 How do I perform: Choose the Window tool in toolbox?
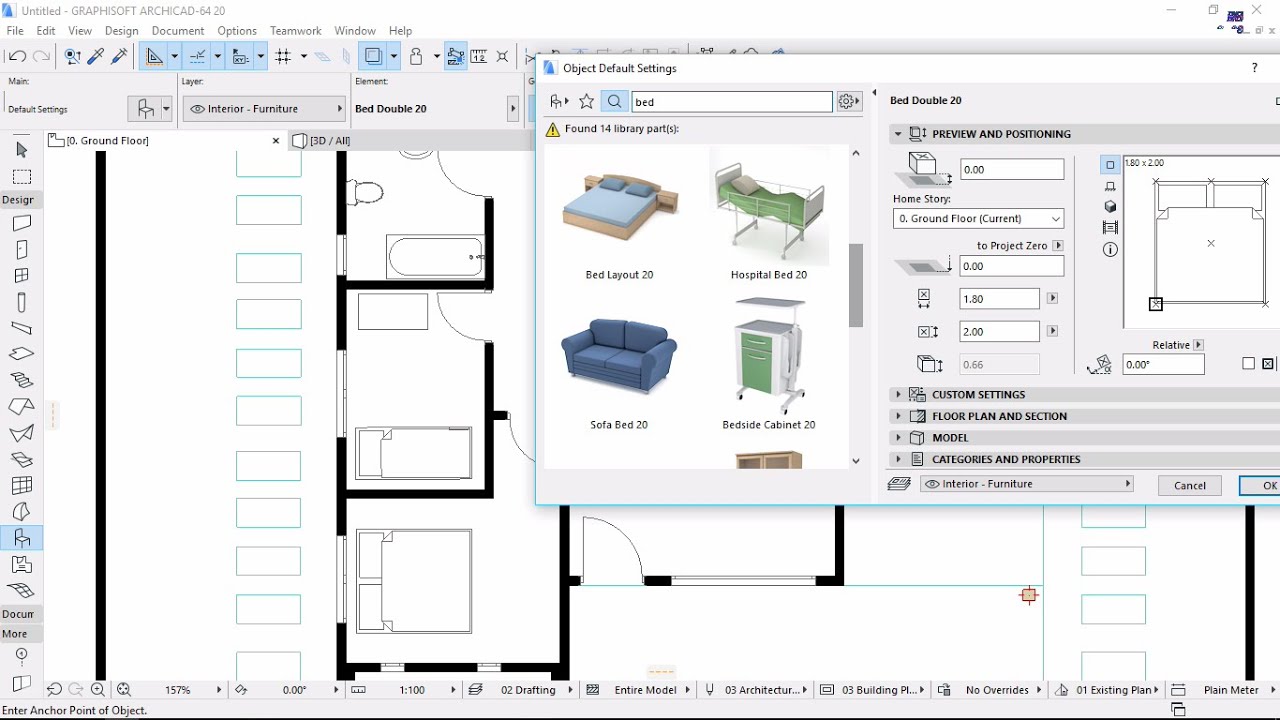pos(21,276)
